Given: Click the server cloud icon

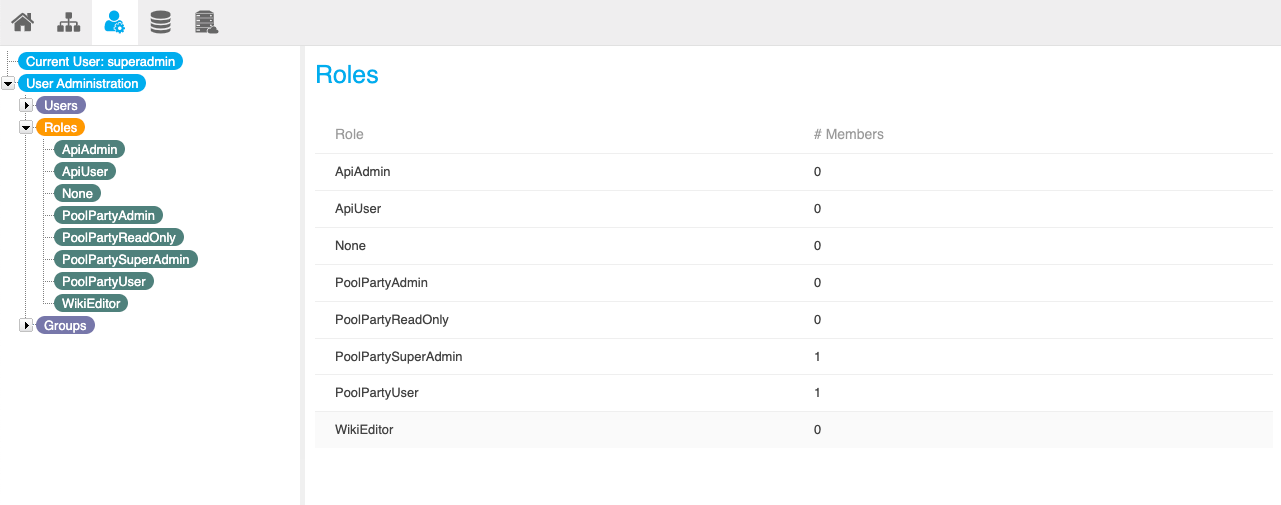Looking at the screenshot, I should click(x=206, y=22).
